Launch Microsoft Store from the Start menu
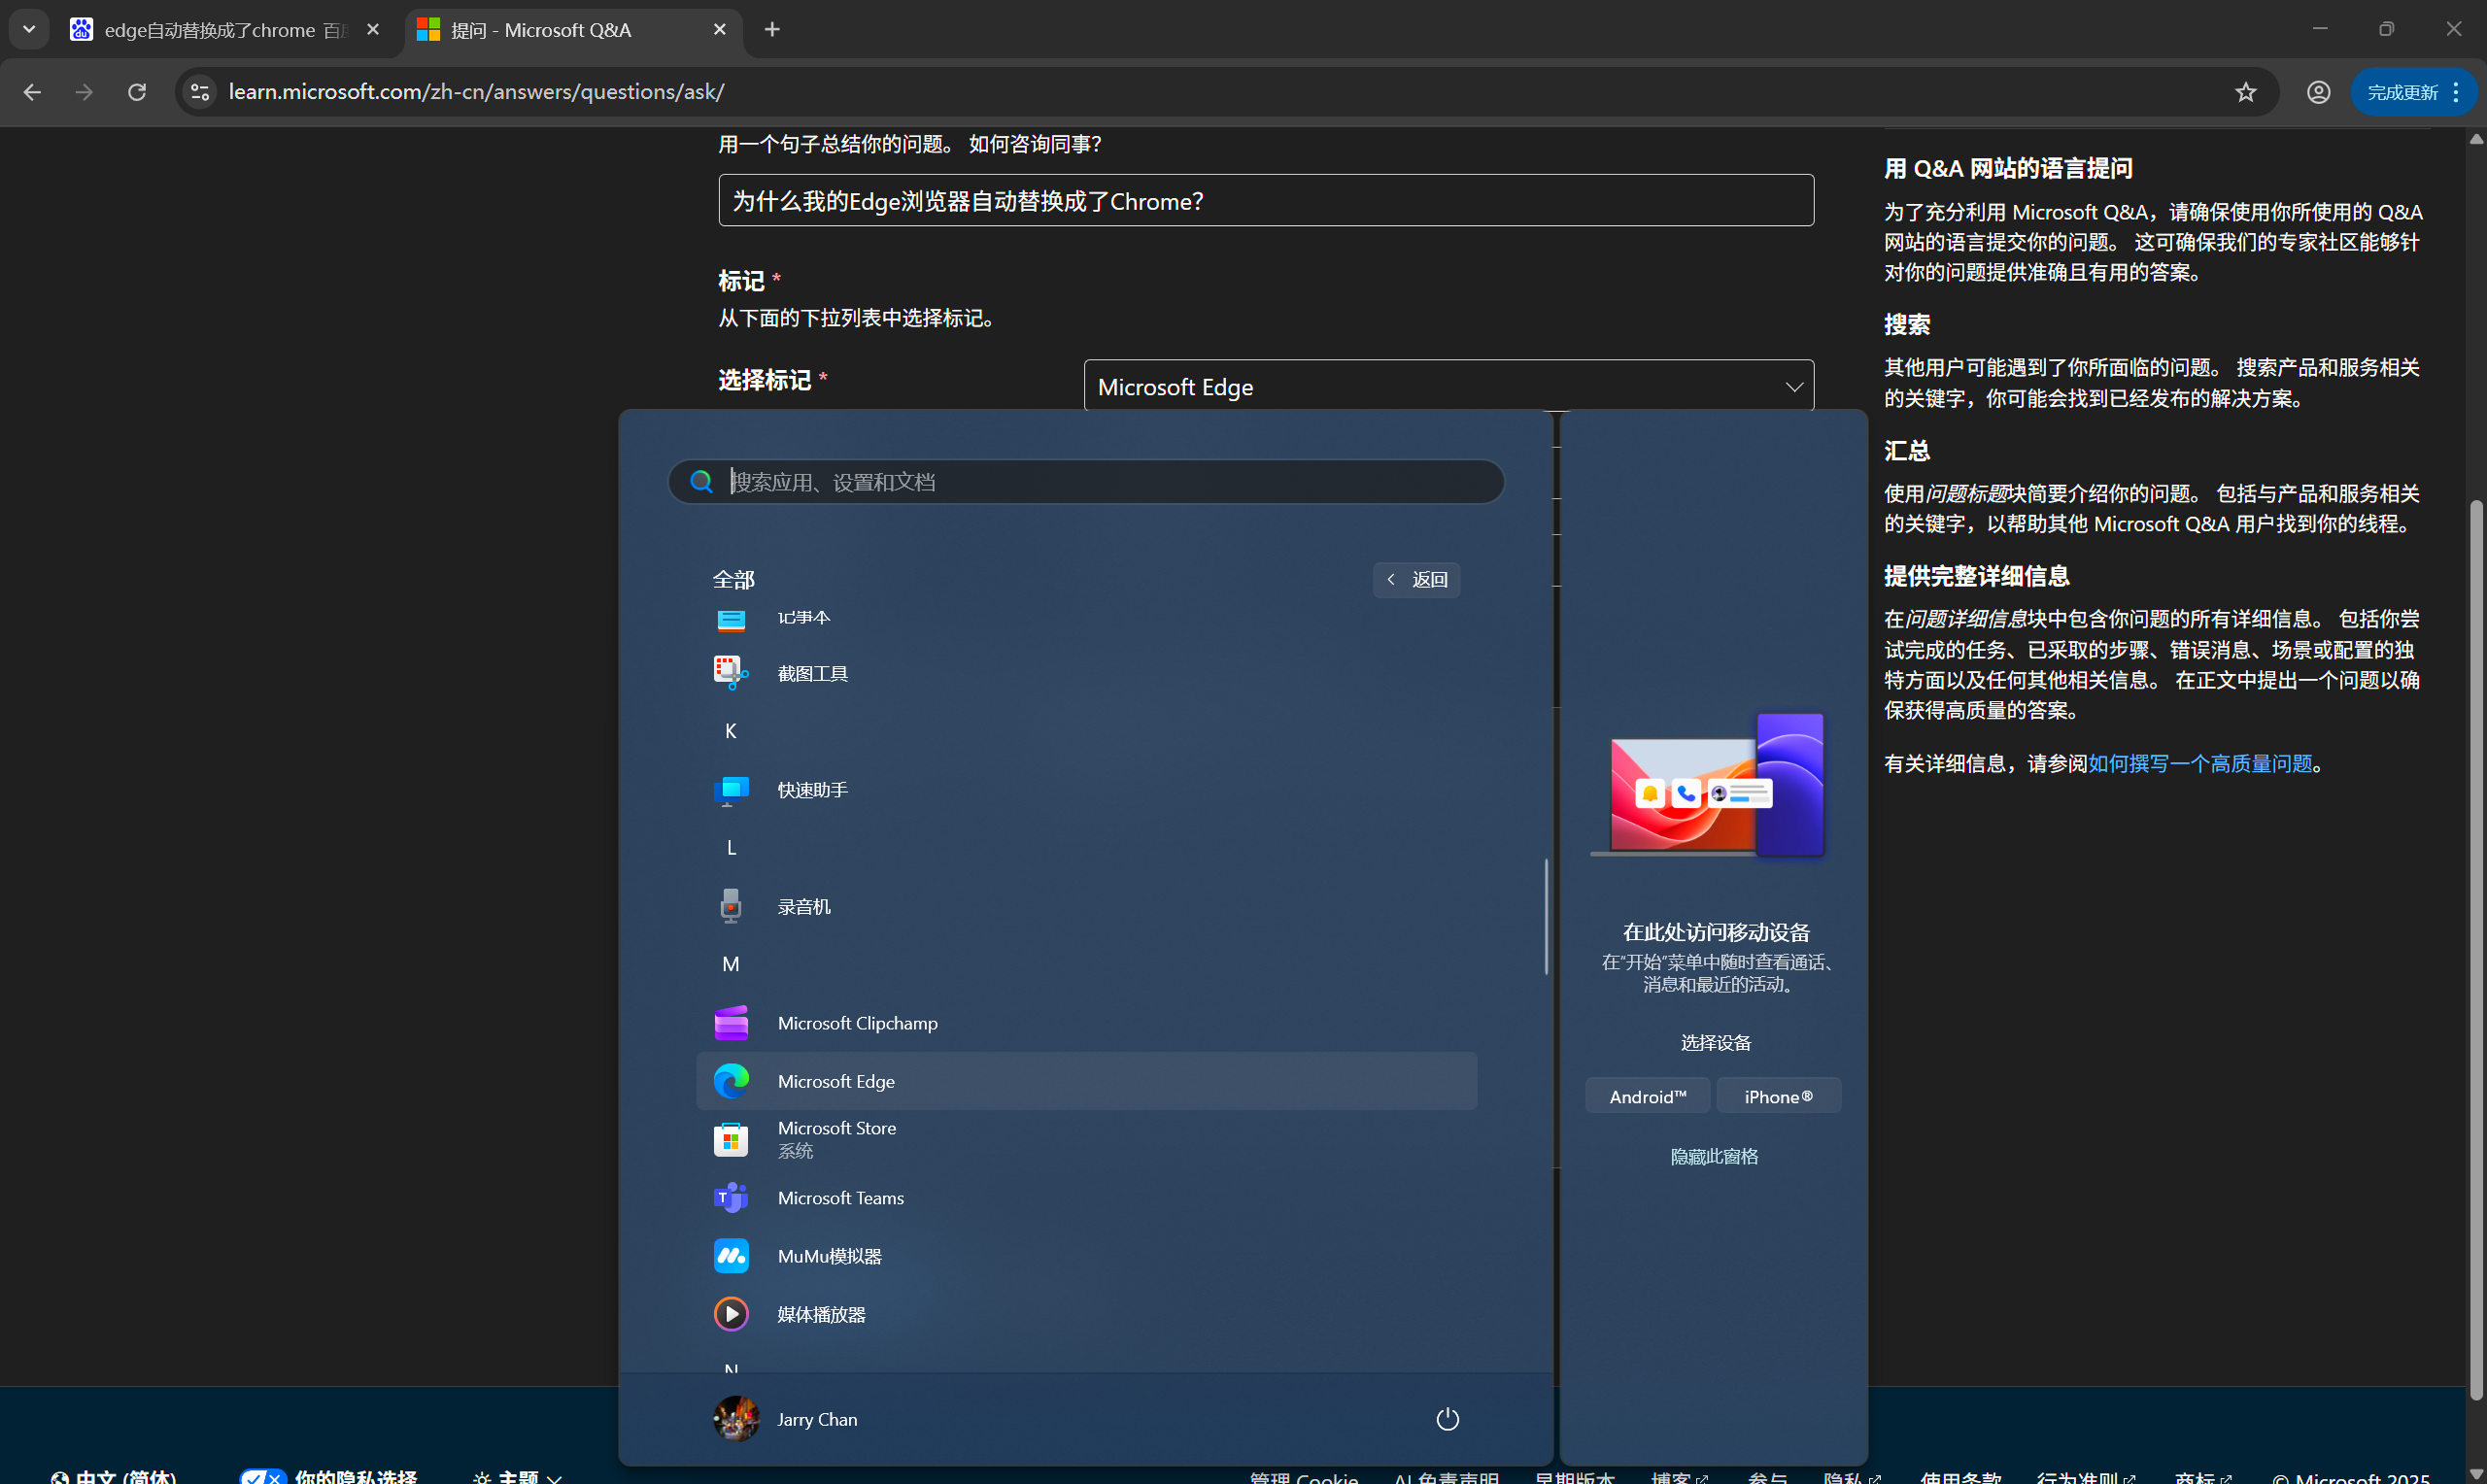 pos(837,1138)
